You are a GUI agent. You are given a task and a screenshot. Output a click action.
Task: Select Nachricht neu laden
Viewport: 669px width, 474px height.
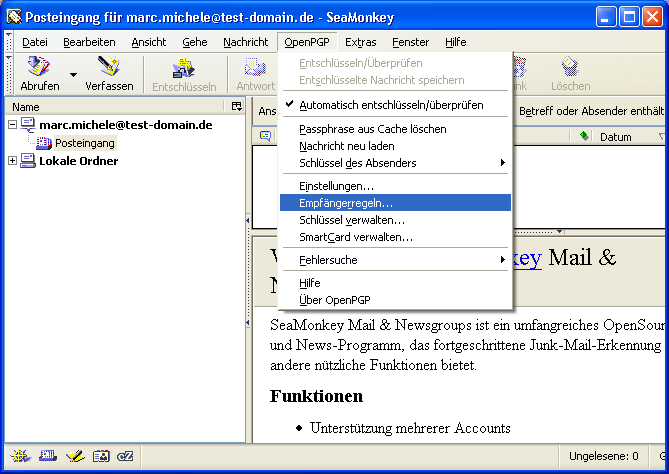(x=396, y=146)
